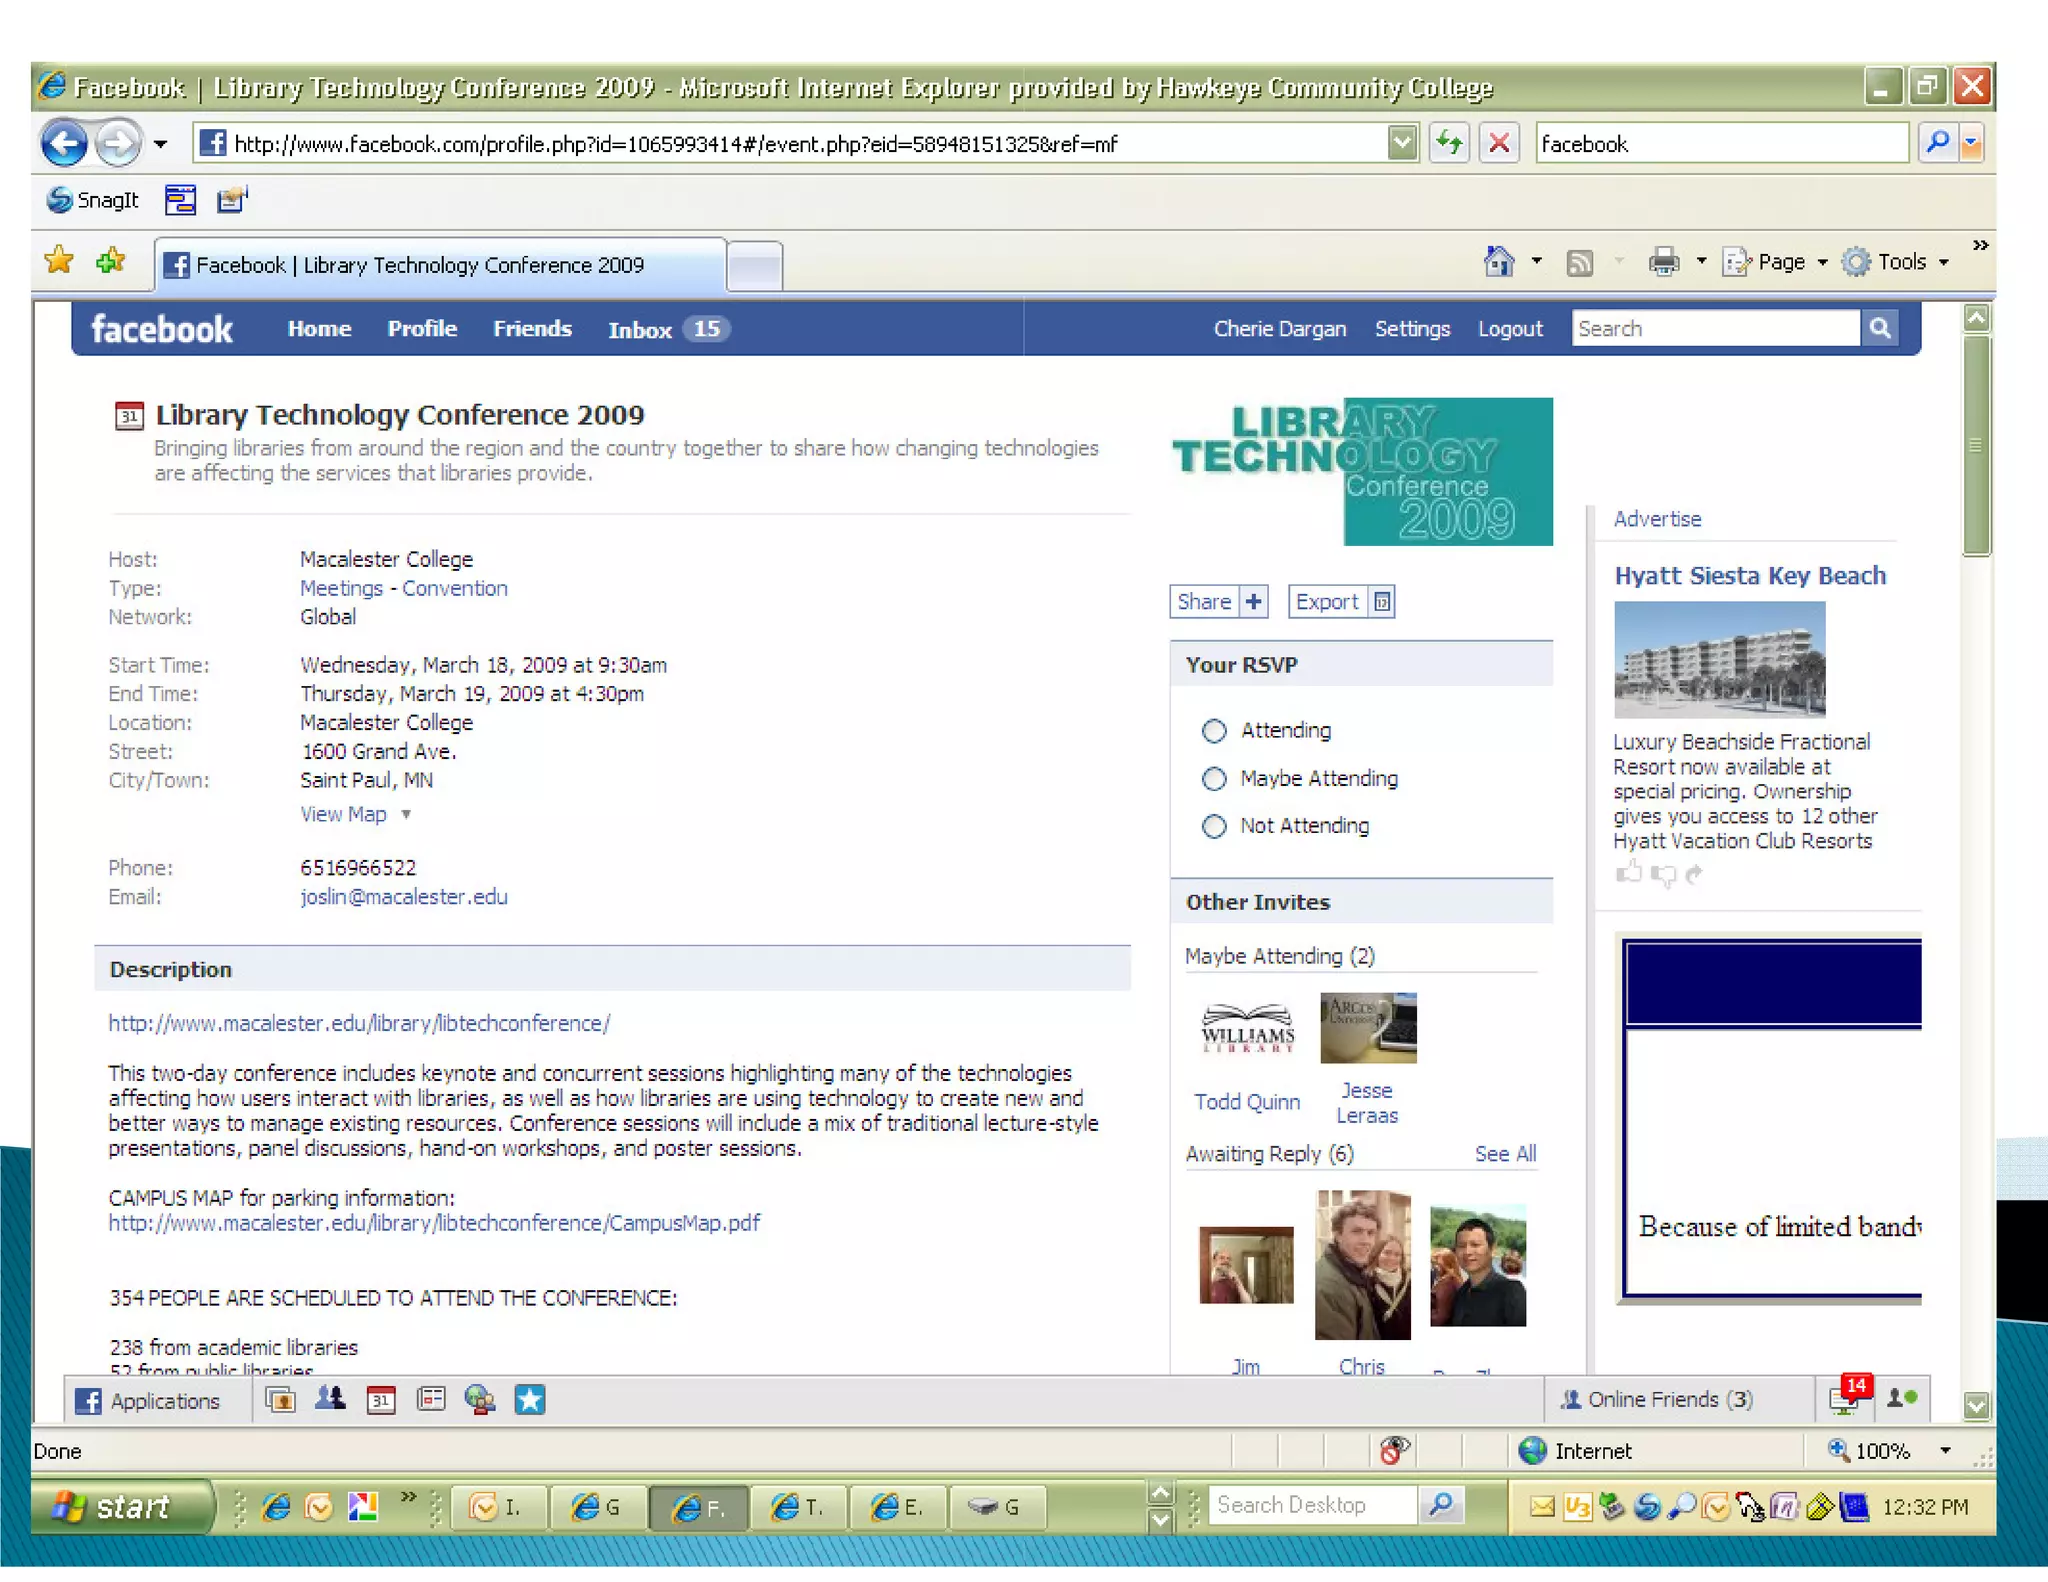2048x1582 pixels.
Task: Open Settings in Facebook top bar
Action: 1412,329
